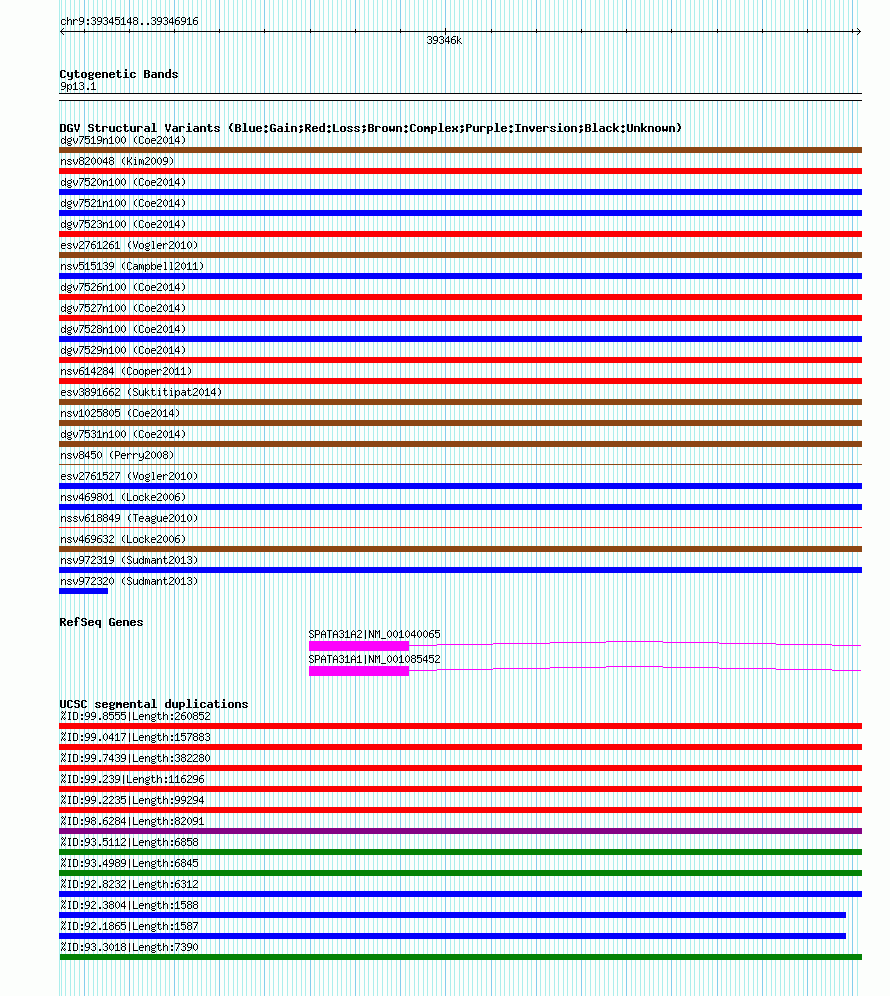Open nssv618849 (Teague2010) variant
Image resolution: width=890 pixels, height=996 pixels.
(129, 518)
